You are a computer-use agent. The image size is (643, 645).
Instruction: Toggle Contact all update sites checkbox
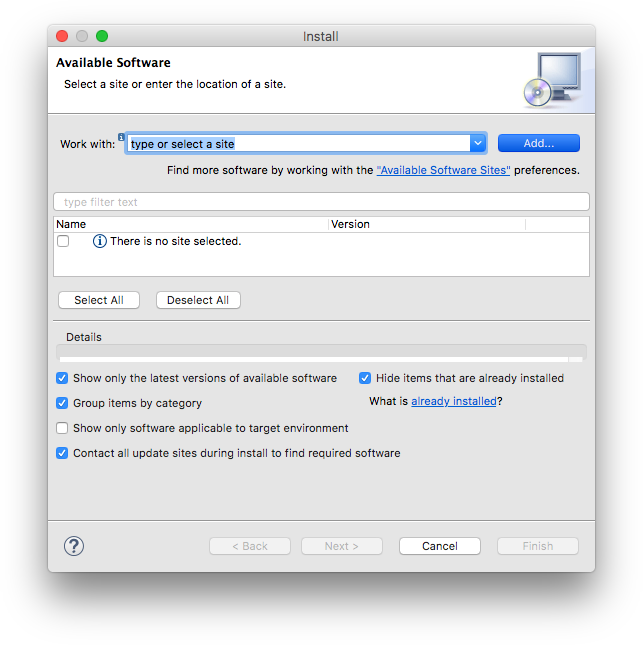pos(62,453)
